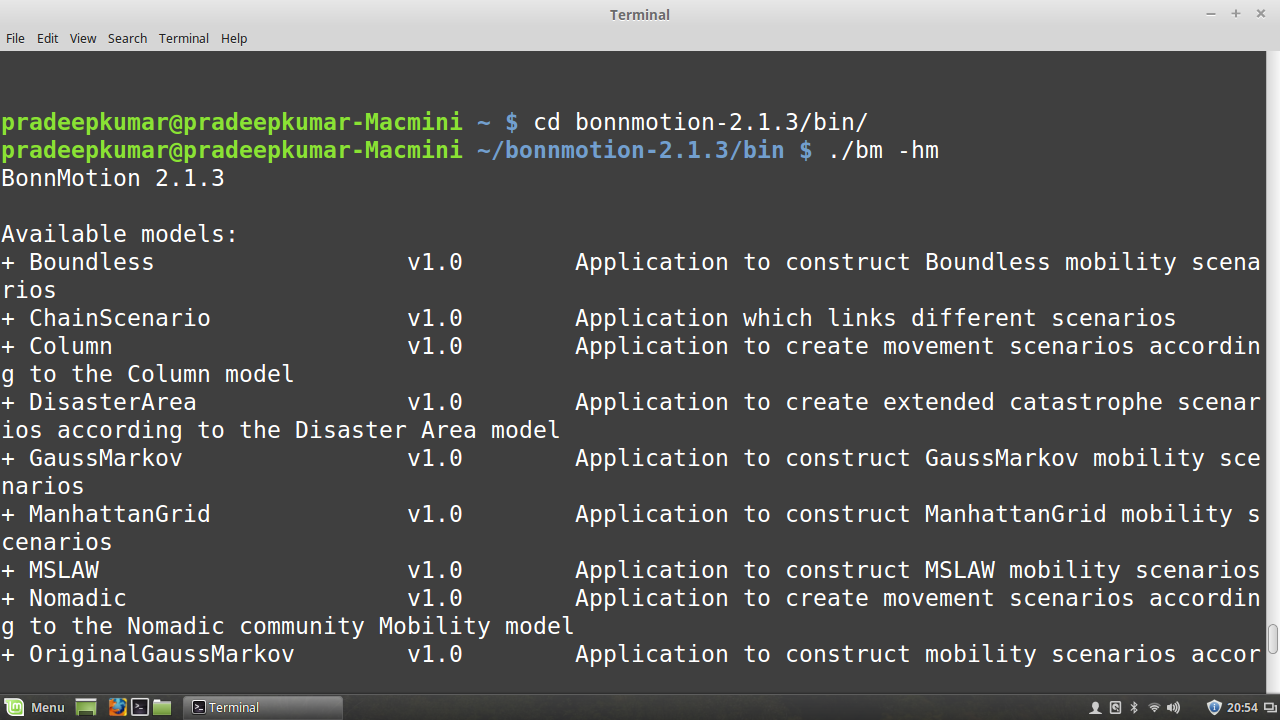Click the Show Desktop panel icon
Viewport: 1280px width, 720px height.
pyautogui.click(x=87, y=707)
